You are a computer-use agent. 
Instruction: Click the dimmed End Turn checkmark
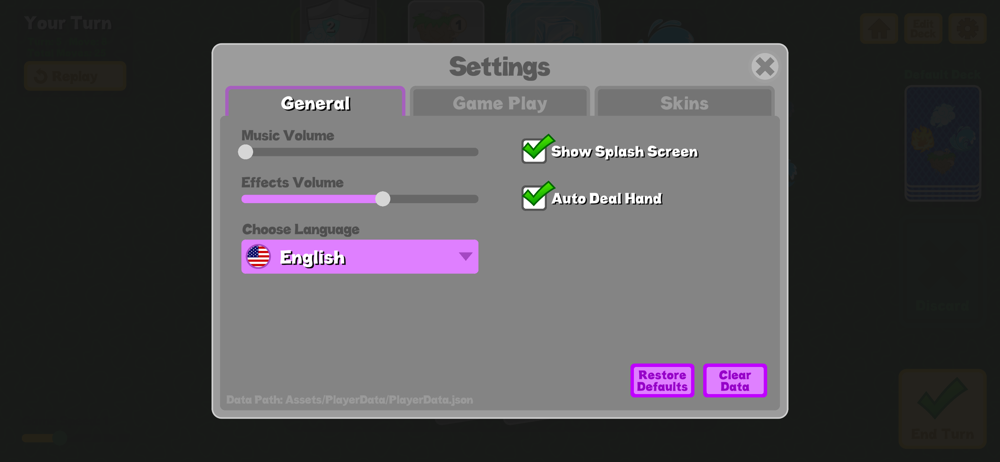pos(942,397)
